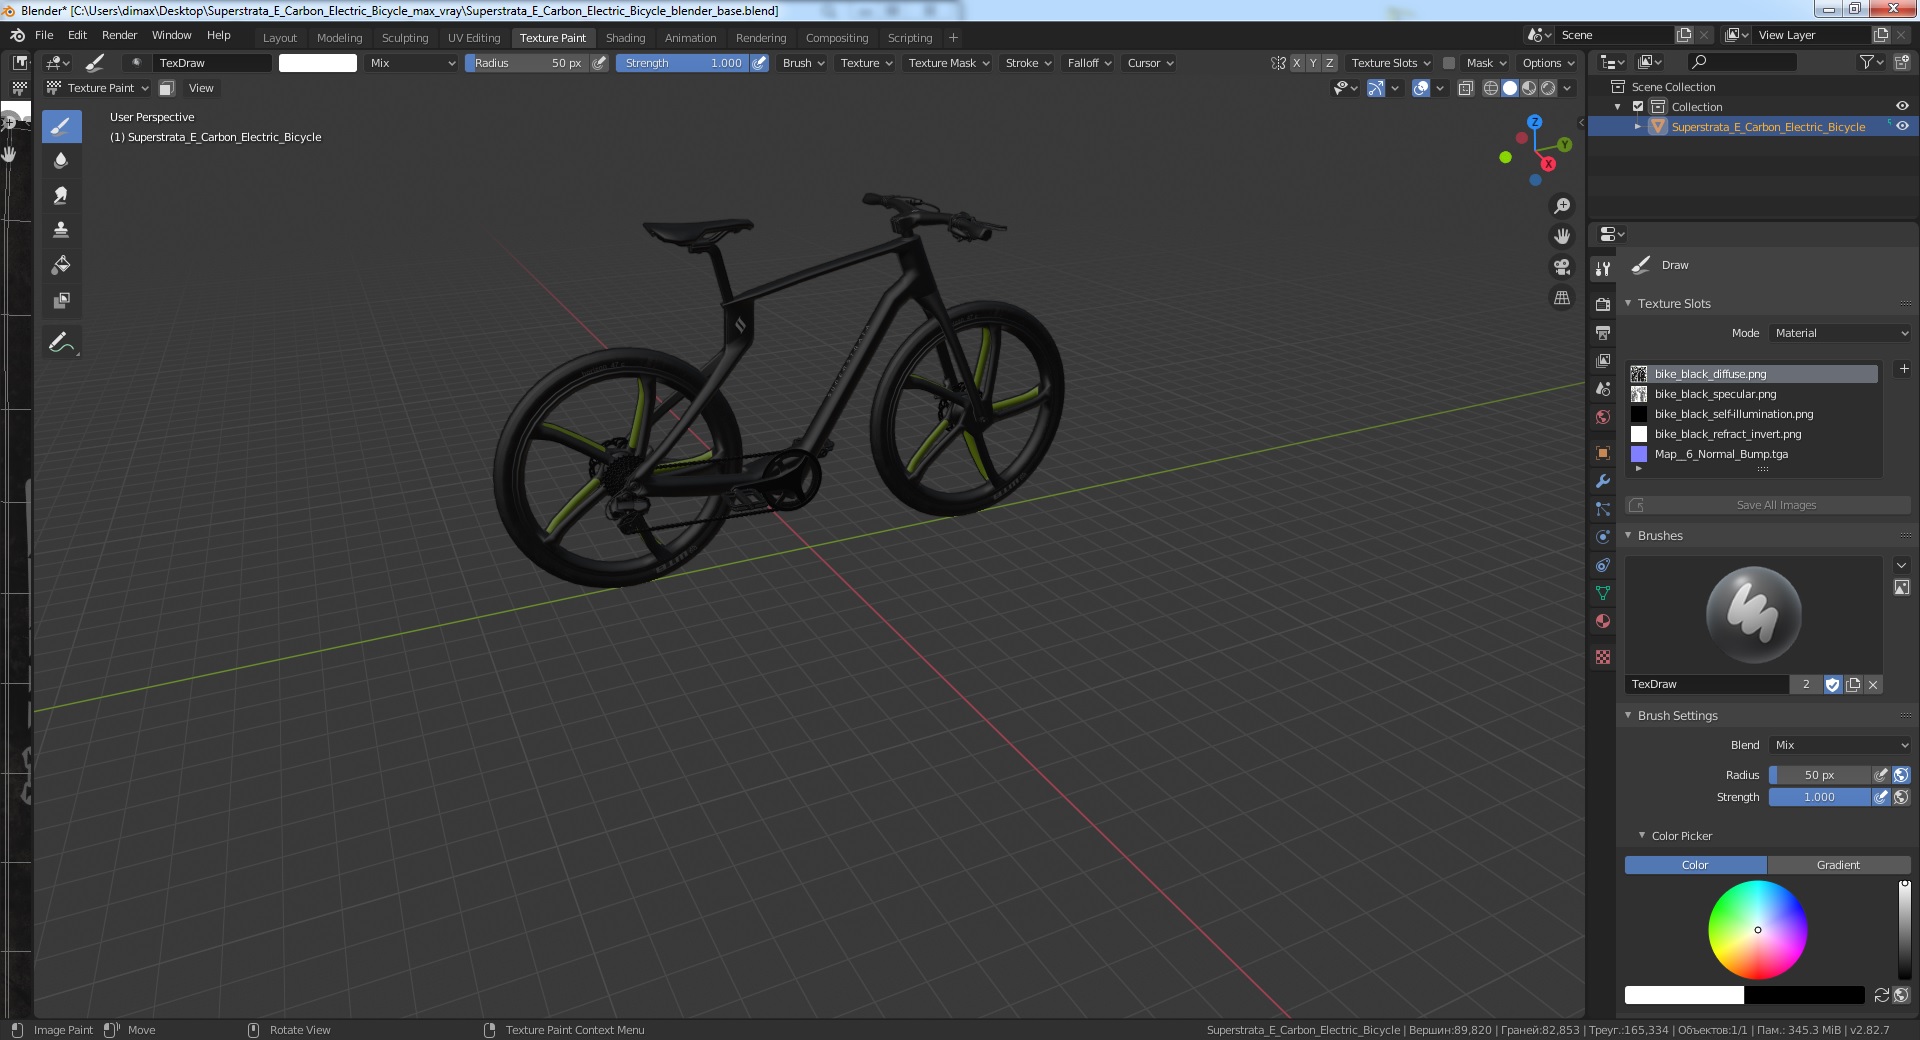Click the pan view hand icon
This screenshot has width=1920, height=1040.
1561,237
